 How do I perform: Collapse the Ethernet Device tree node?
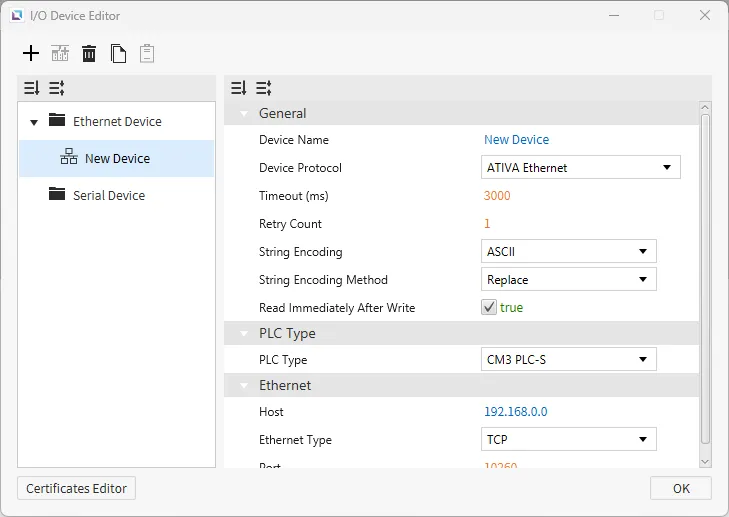(34, 123)
